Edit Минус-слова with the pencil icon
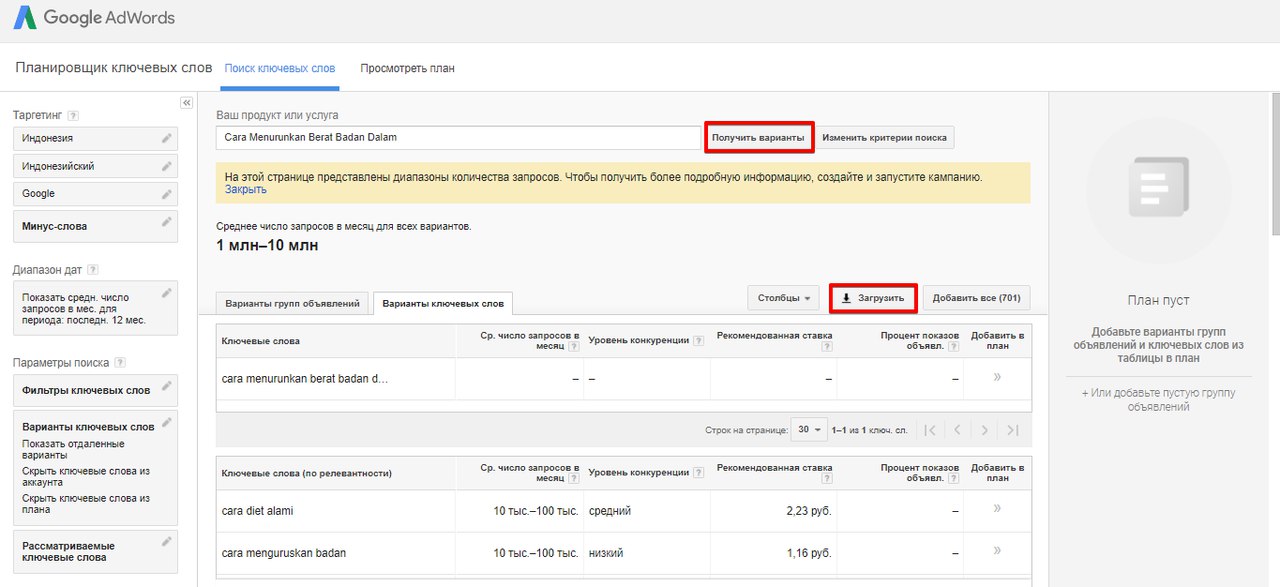1280x587 pixels. pos(167,221)
